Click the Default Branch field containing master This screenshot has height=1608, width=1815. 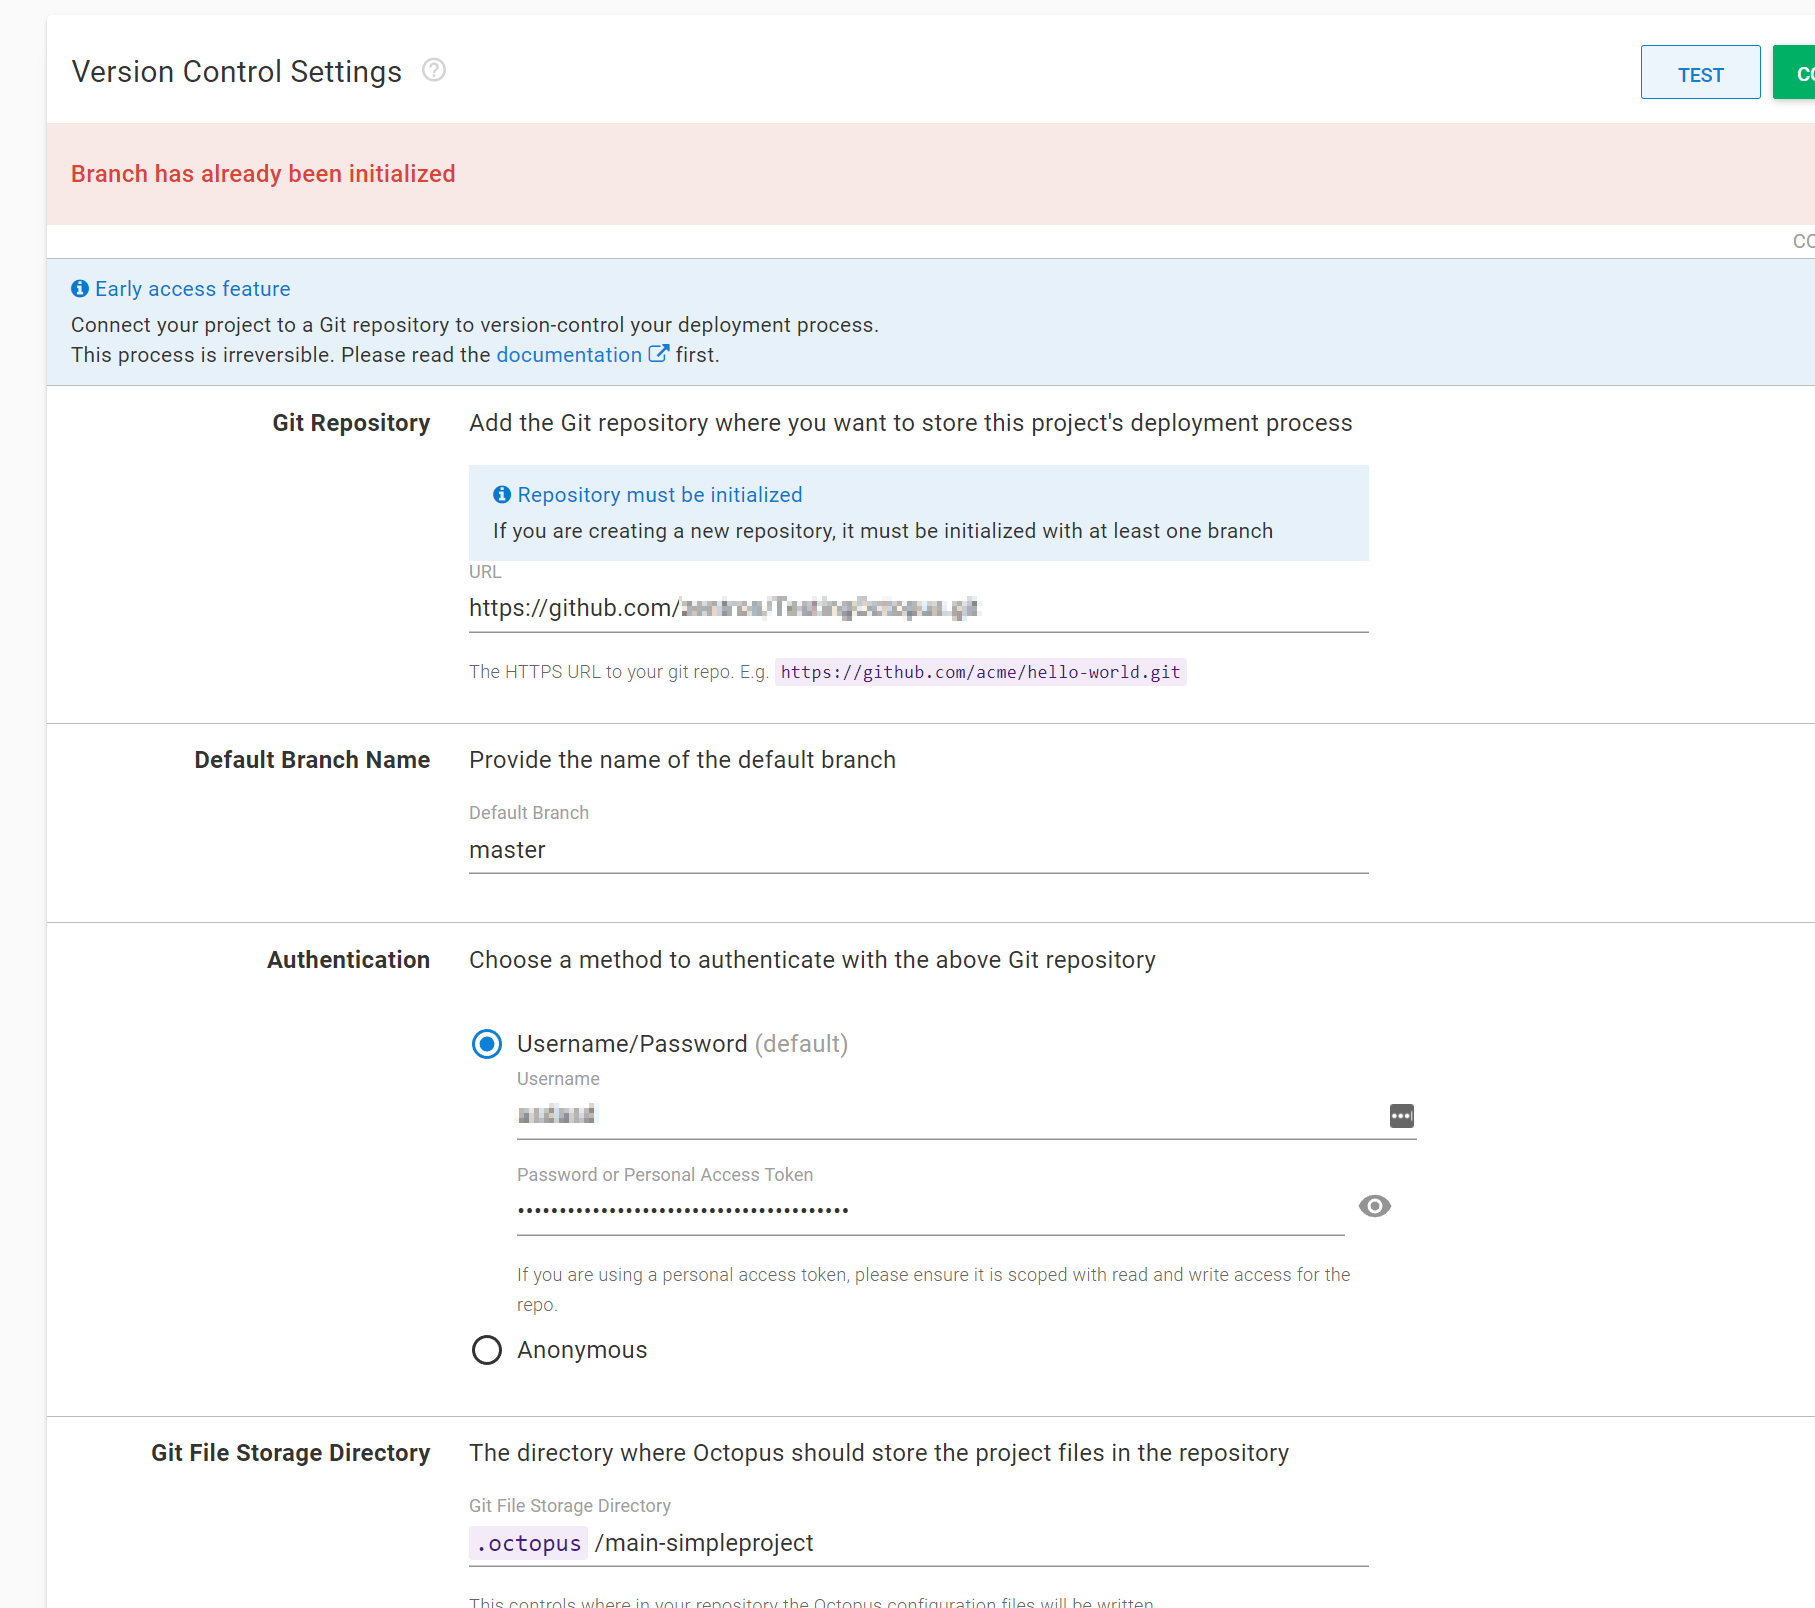coord(918,850)
